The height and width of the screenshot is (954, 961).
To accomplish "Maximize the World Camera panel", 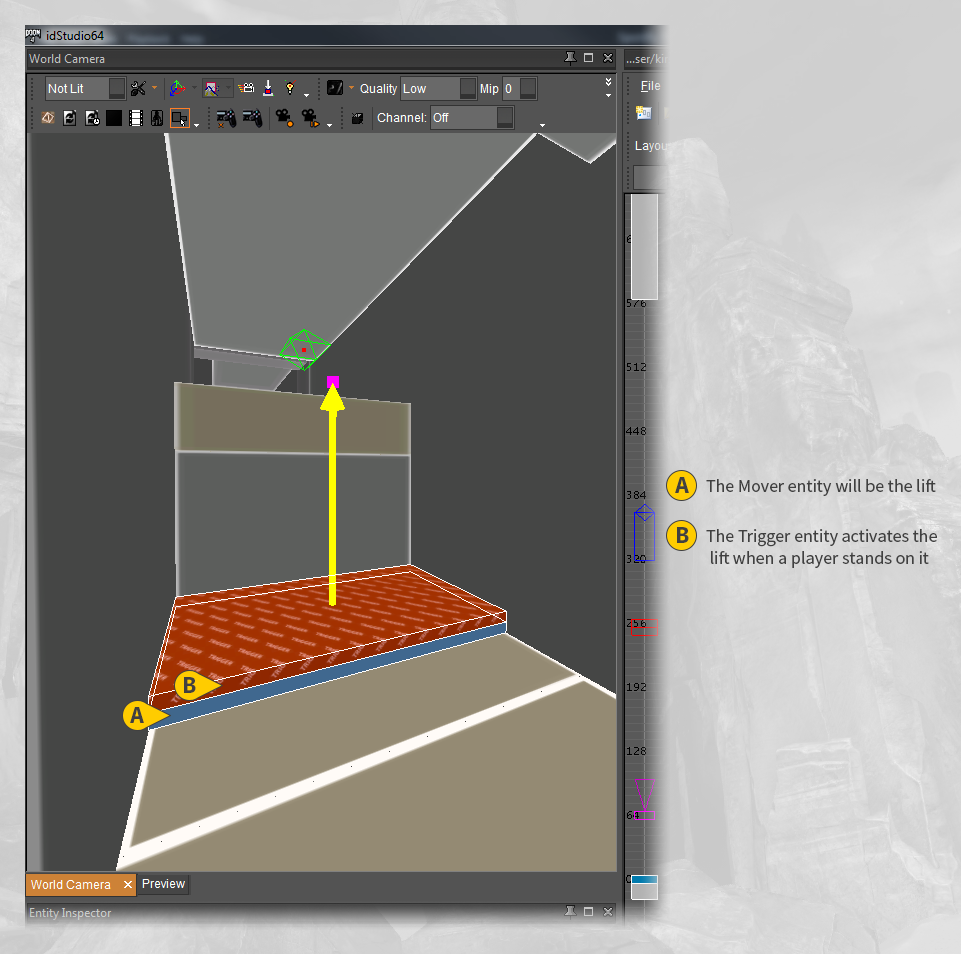I will (x=588, y=58).
